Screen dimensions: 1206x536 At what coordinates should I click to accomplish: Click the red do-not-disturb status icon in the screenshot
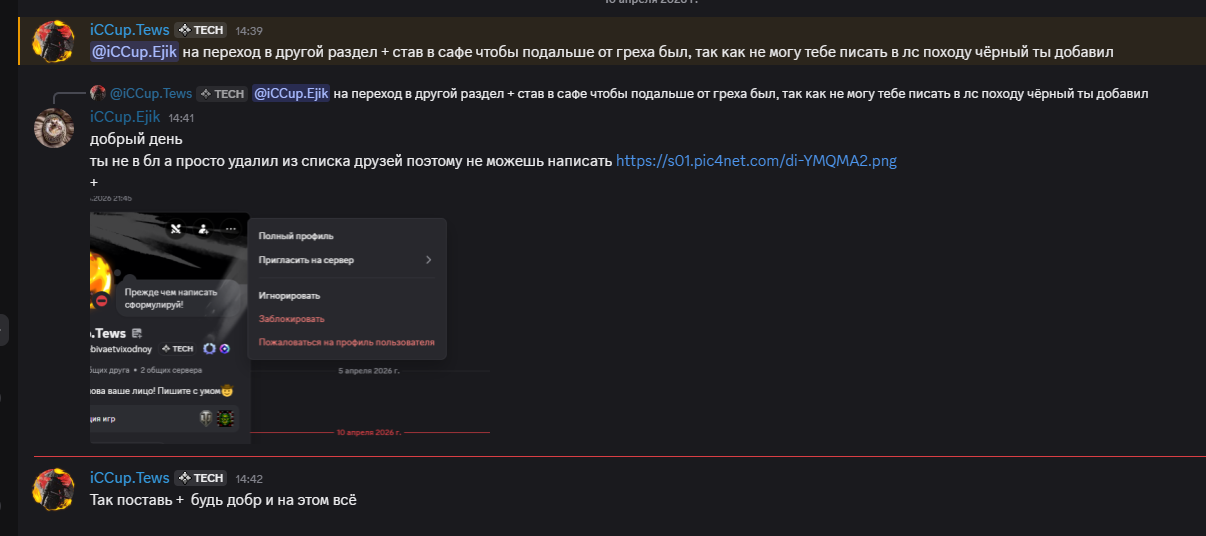(101, 301)
